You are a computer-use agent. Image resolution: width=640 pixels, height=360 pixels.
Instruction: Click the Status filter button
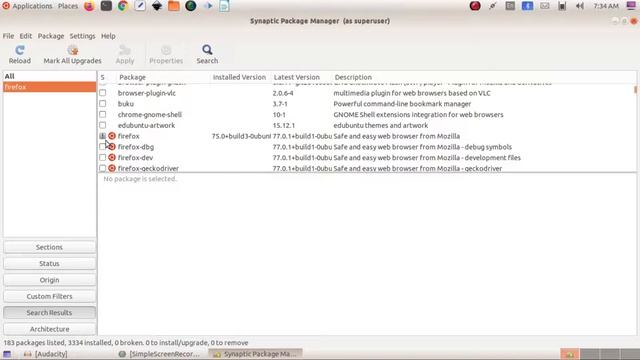[x=49, y=264]
